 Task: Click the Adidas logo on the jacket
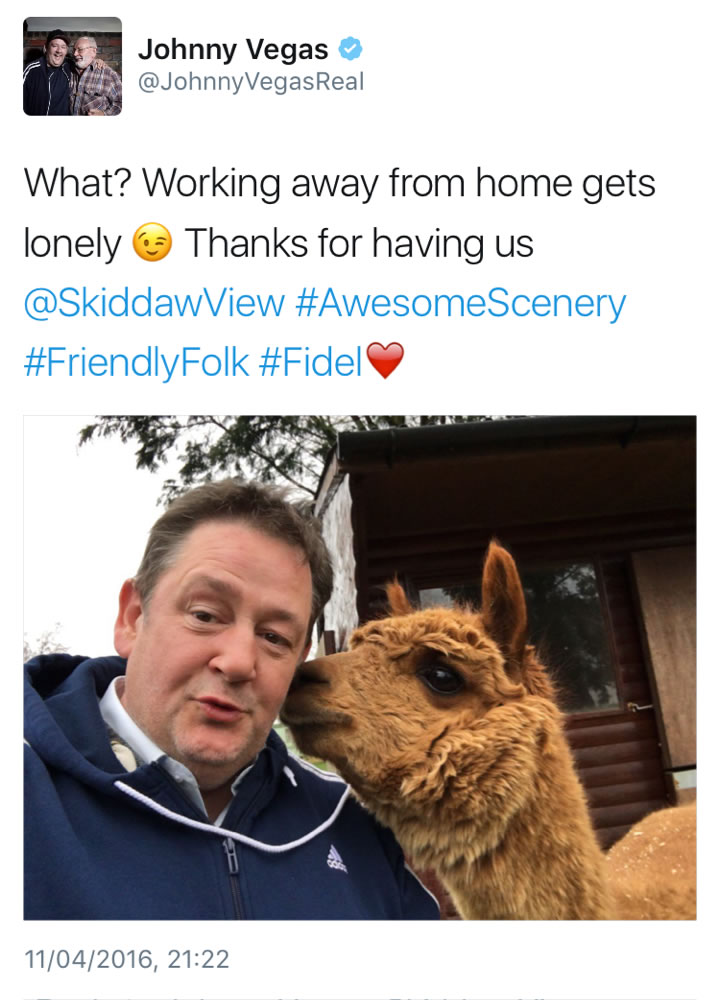pyautogui.click(x=336, y=858)
